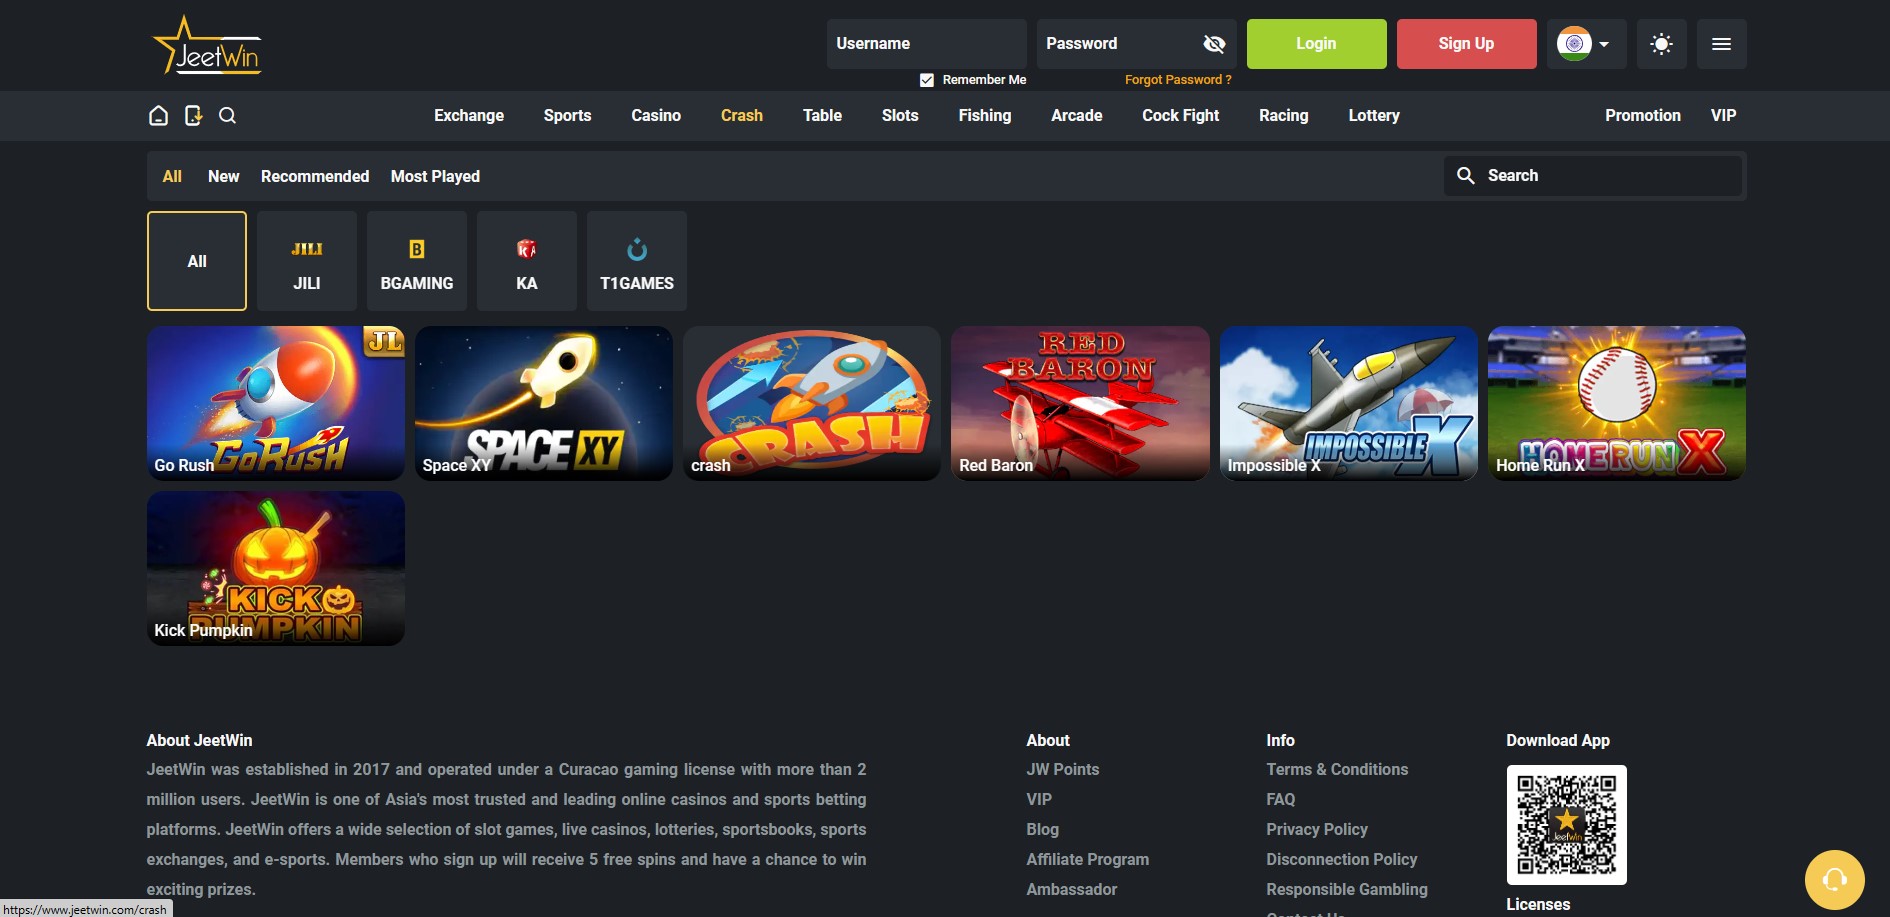Image resolution: width=1890 pixels, height=917 pixels.
Task: Open the Responsible Gambling link
Action: tap(1346, 889)
